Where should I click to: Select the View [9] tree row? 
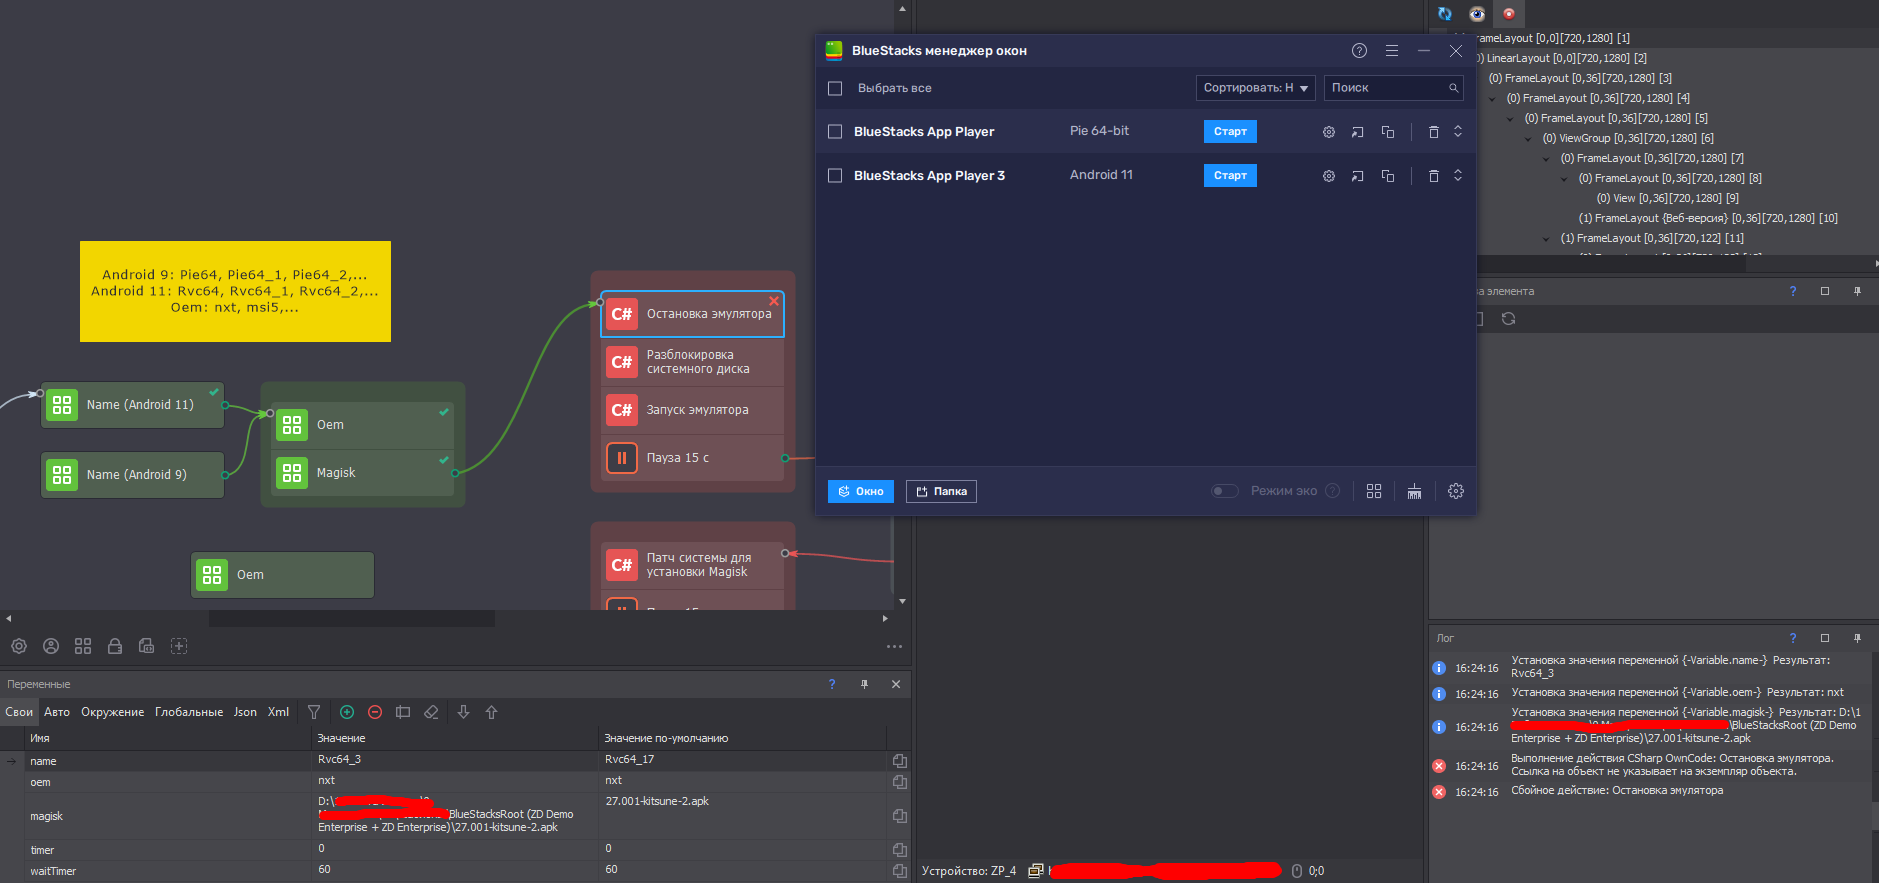click(1668, 198)
